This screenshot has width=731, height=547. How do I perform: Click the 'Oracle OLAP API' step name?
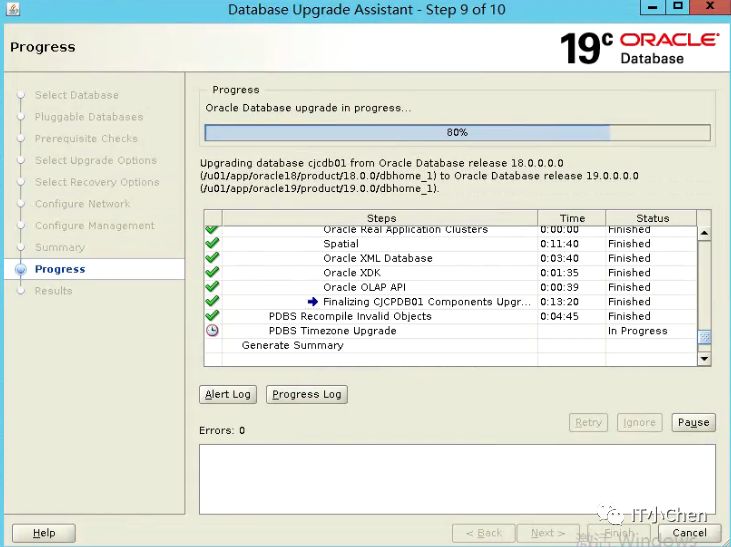[x=365, y=287]
